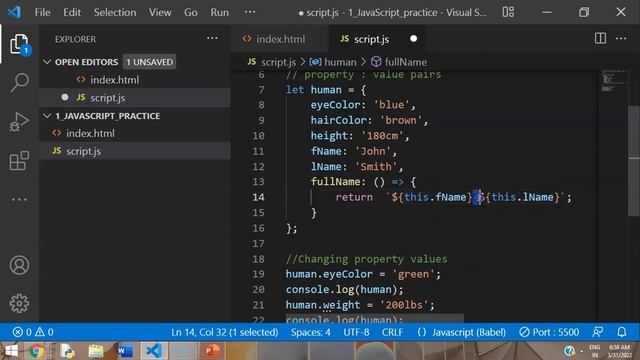Click 'fullName' property on line 13
Image resolution: width=640 pixels, height=360 pixels.
336,182
